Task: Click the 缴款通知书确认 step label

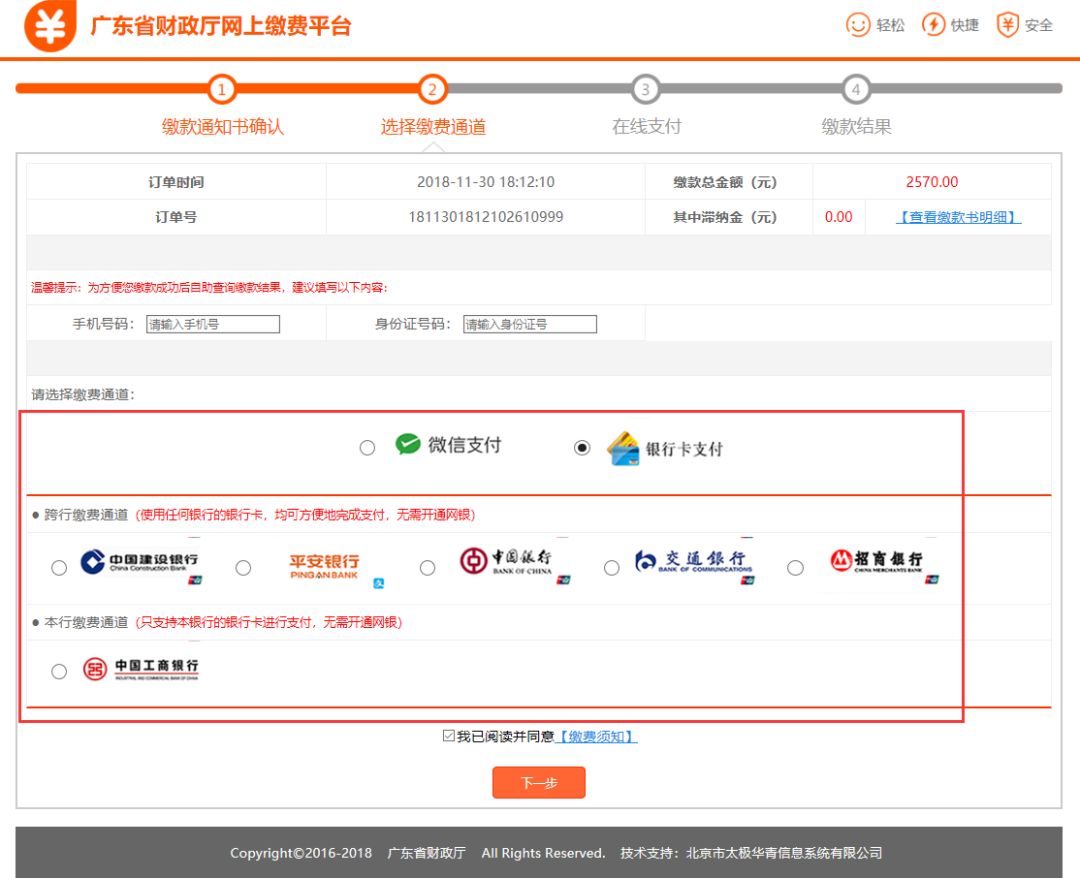Action: [222, 127]
